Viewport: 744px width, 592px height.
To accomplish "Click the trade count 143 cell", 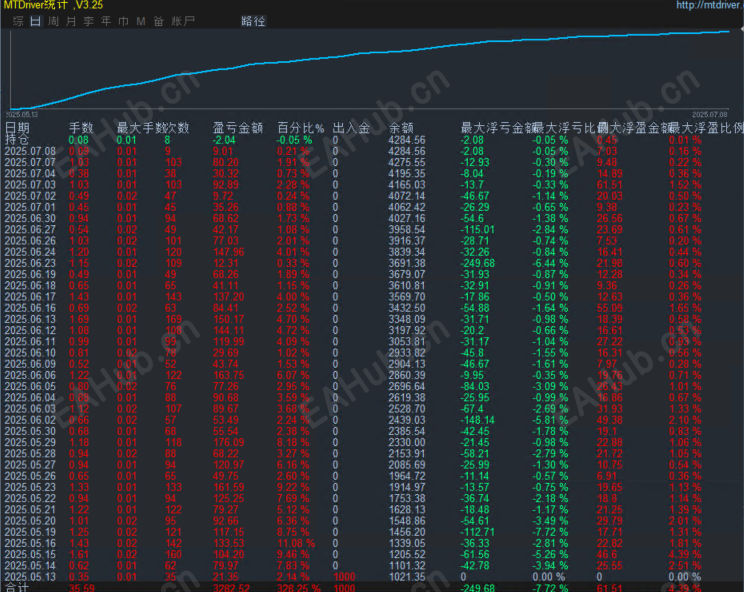I will (173, 296).
